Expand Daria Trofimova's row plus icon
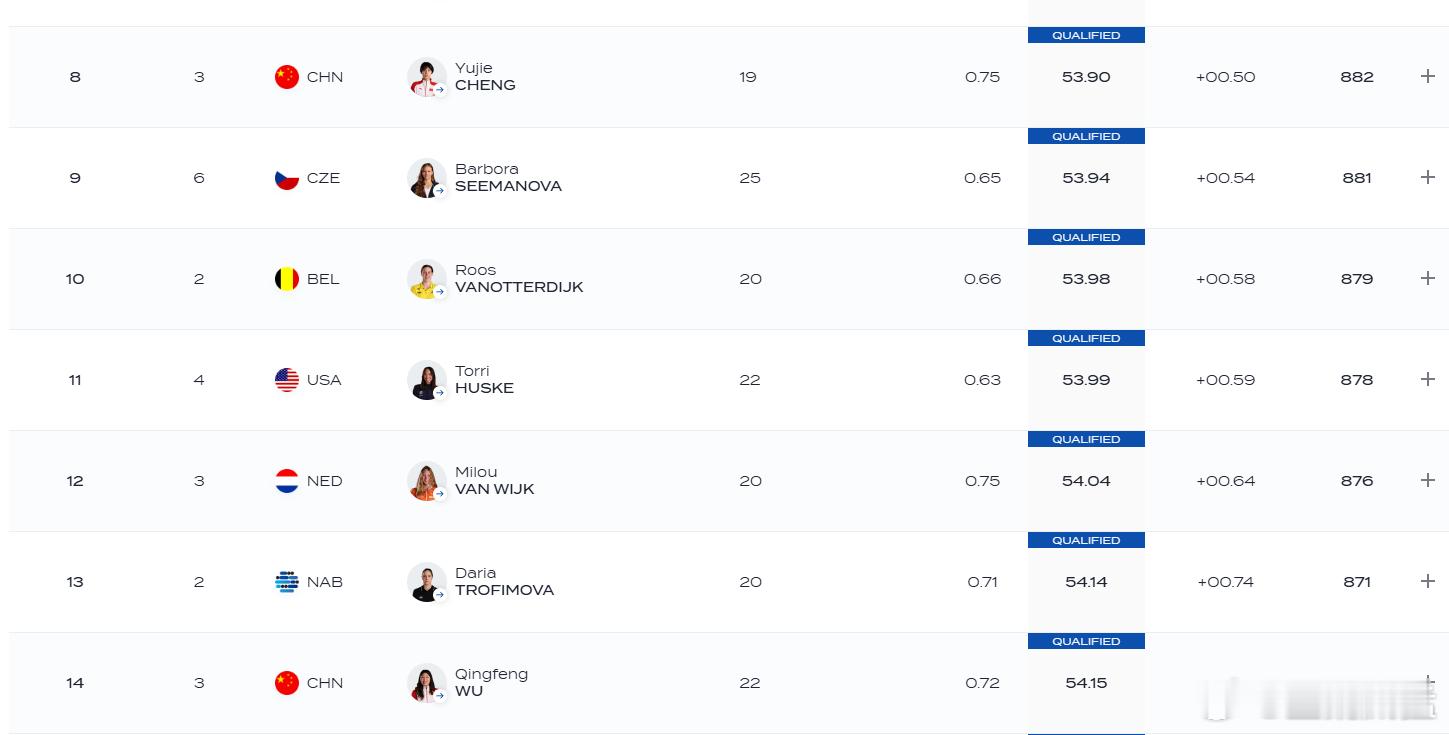 point(1427,581)
